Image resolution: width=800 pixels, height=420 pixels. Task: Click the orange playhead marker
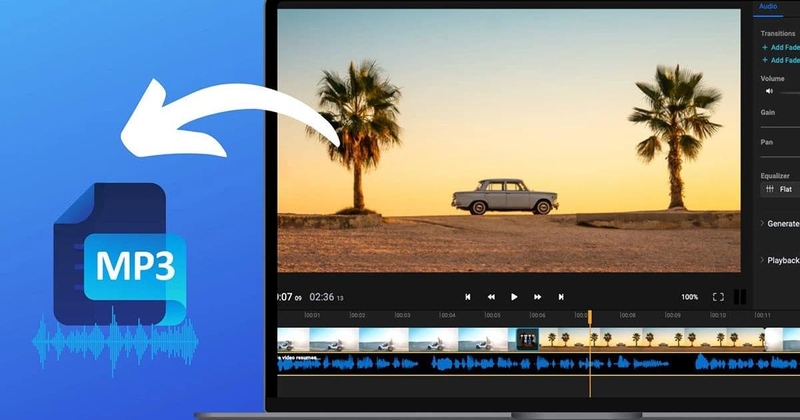pos(590,317)
